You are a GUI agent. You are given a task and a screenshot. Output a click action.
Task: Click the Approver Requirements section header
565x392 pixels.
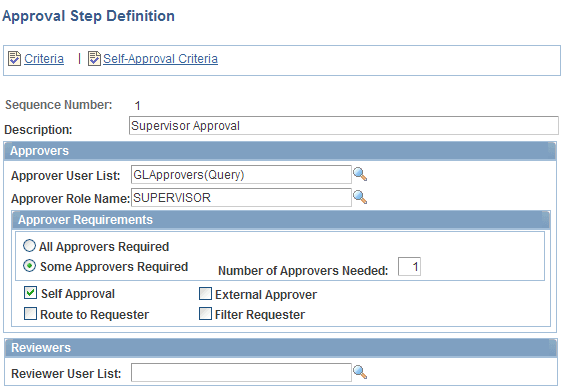pos(281,220)
